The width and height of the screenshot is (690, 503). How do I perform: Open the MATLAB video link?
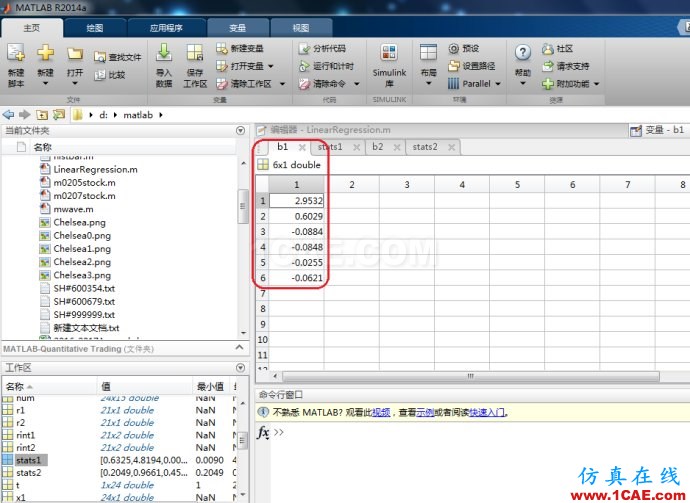(381, 412)
